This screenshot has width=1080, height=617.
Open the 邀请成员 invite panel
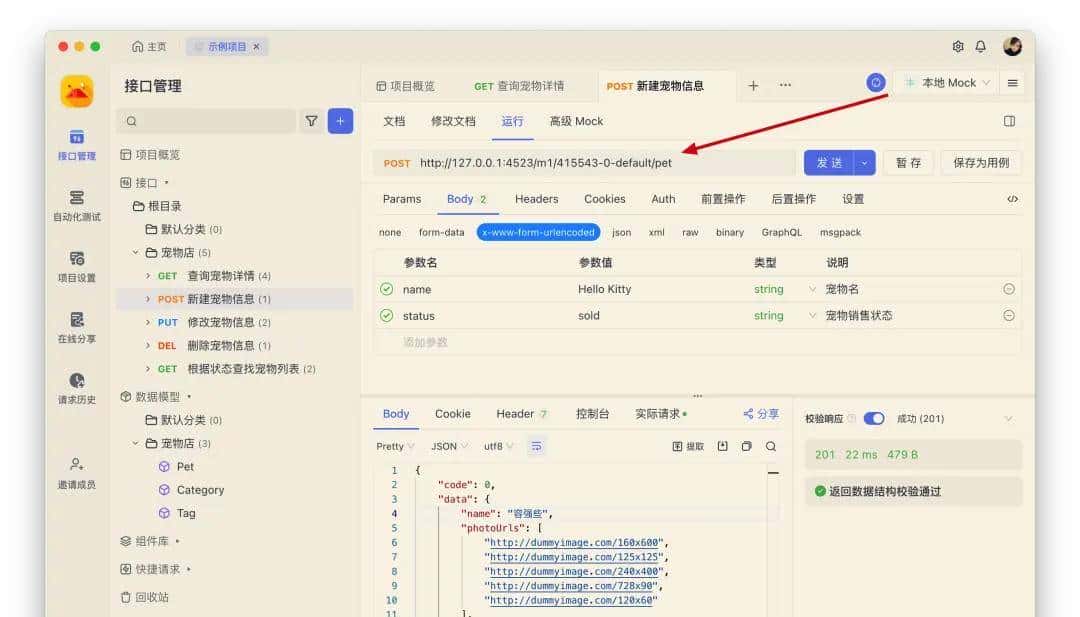[78, 470]
